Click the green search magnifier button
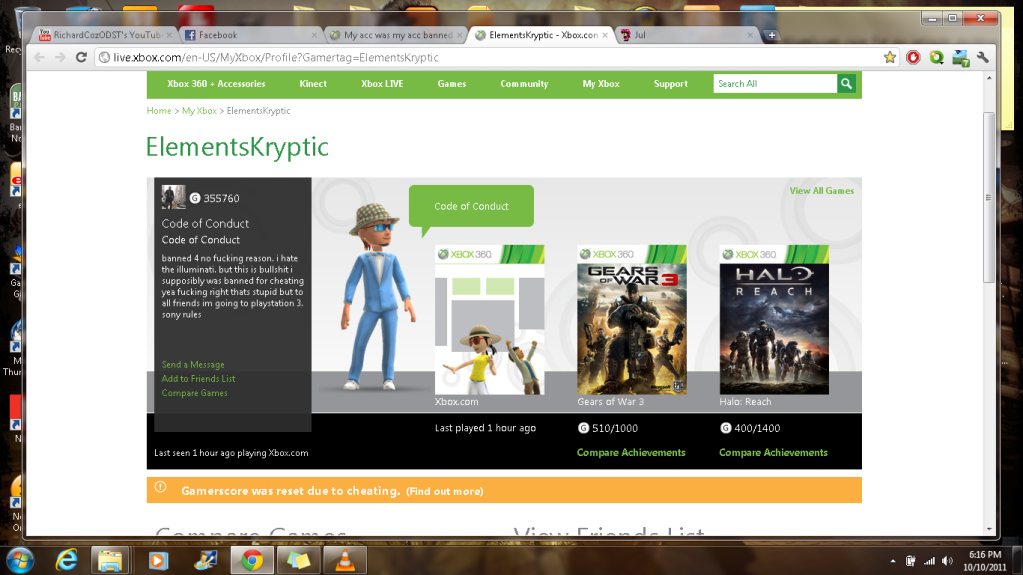 point(846,84)
